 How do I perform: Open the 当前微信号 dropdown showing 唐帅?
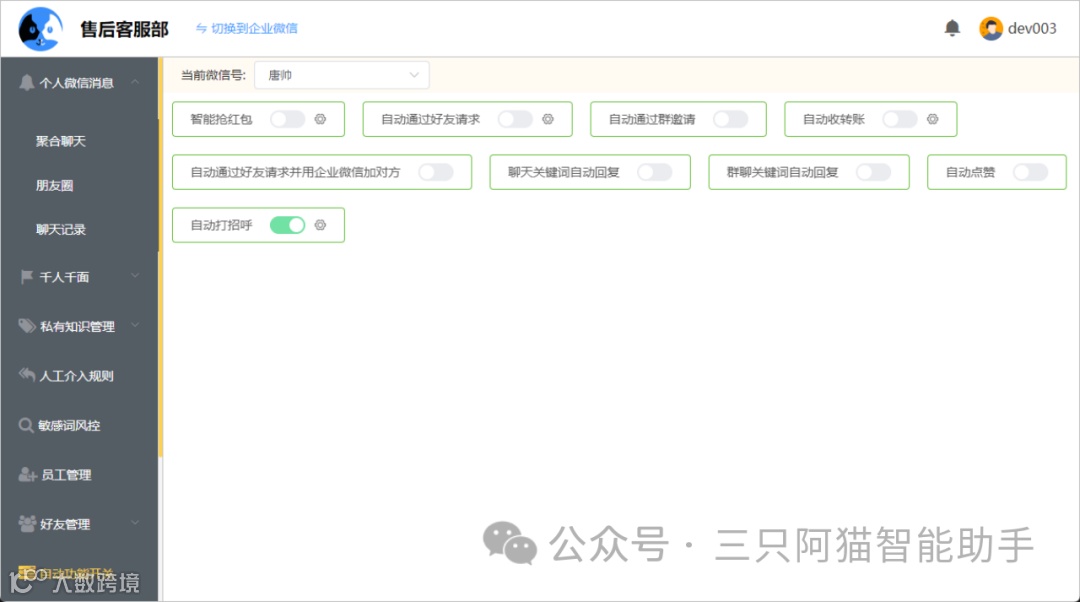pos(342,75)
